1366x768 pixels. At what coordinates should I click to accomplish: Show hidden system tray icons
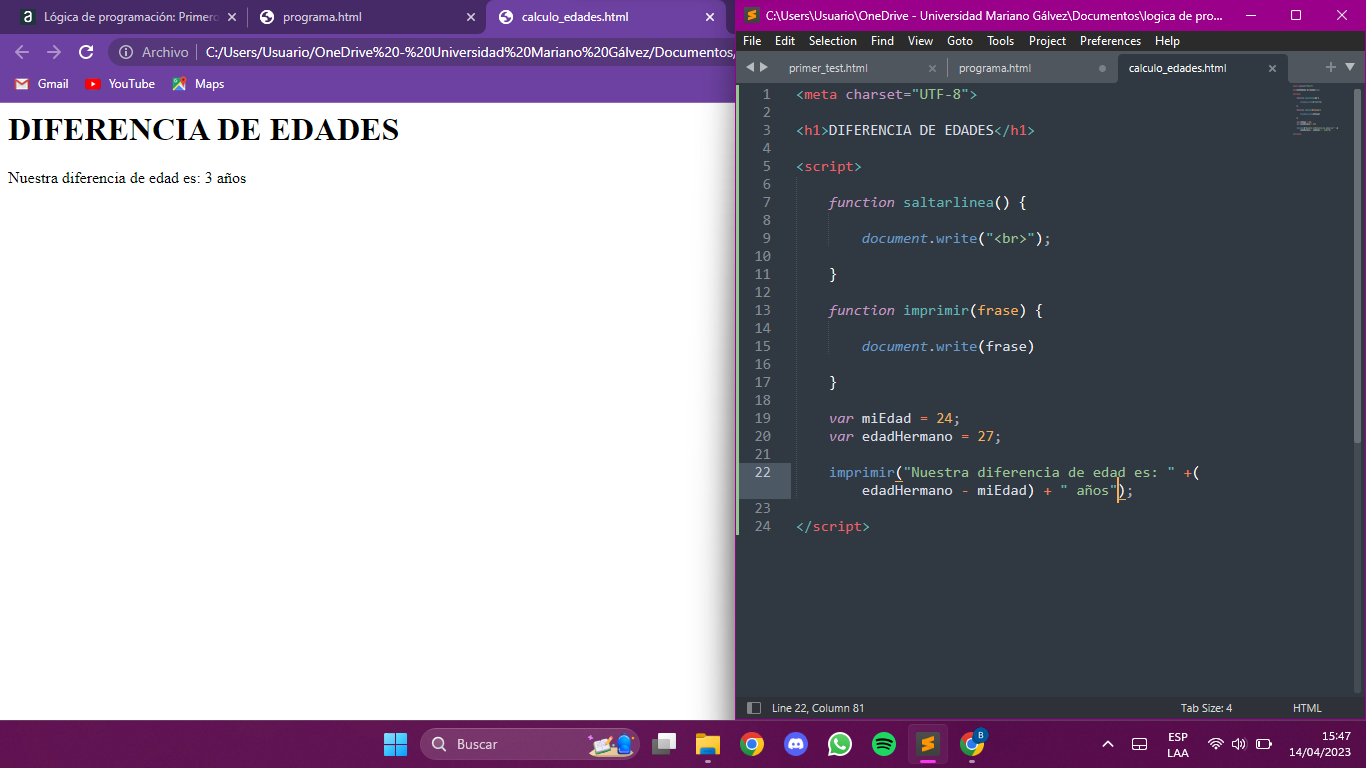(x=1107, y=744)
